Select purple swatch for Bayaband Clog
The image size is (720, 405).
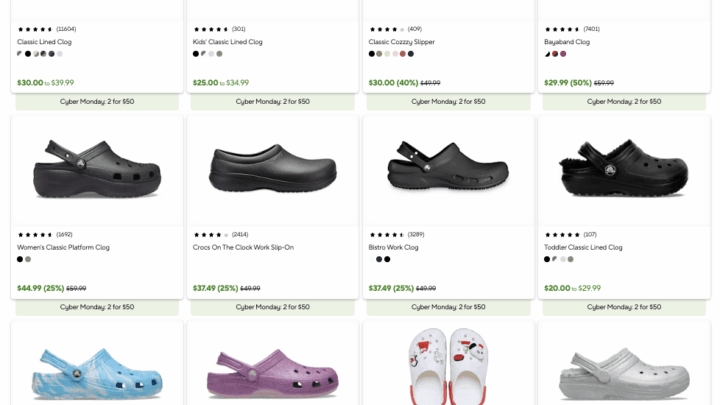tap(563, 54)
